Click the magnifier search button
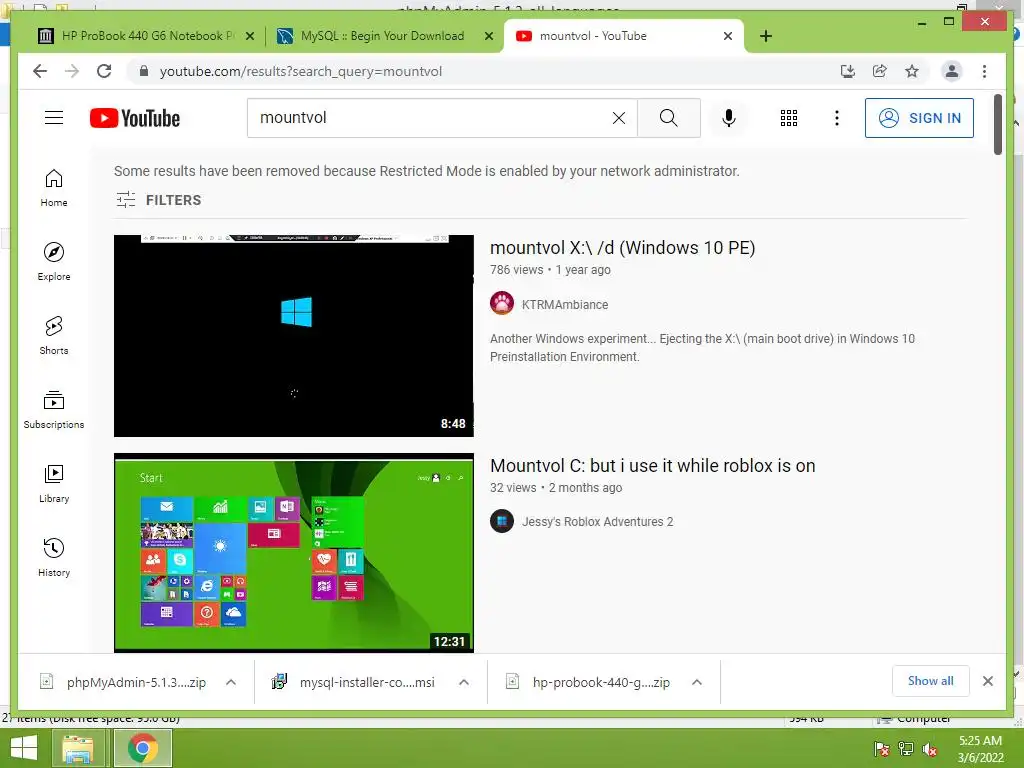The width and height of the screenshot is (1024, 768). coord(668,118)
